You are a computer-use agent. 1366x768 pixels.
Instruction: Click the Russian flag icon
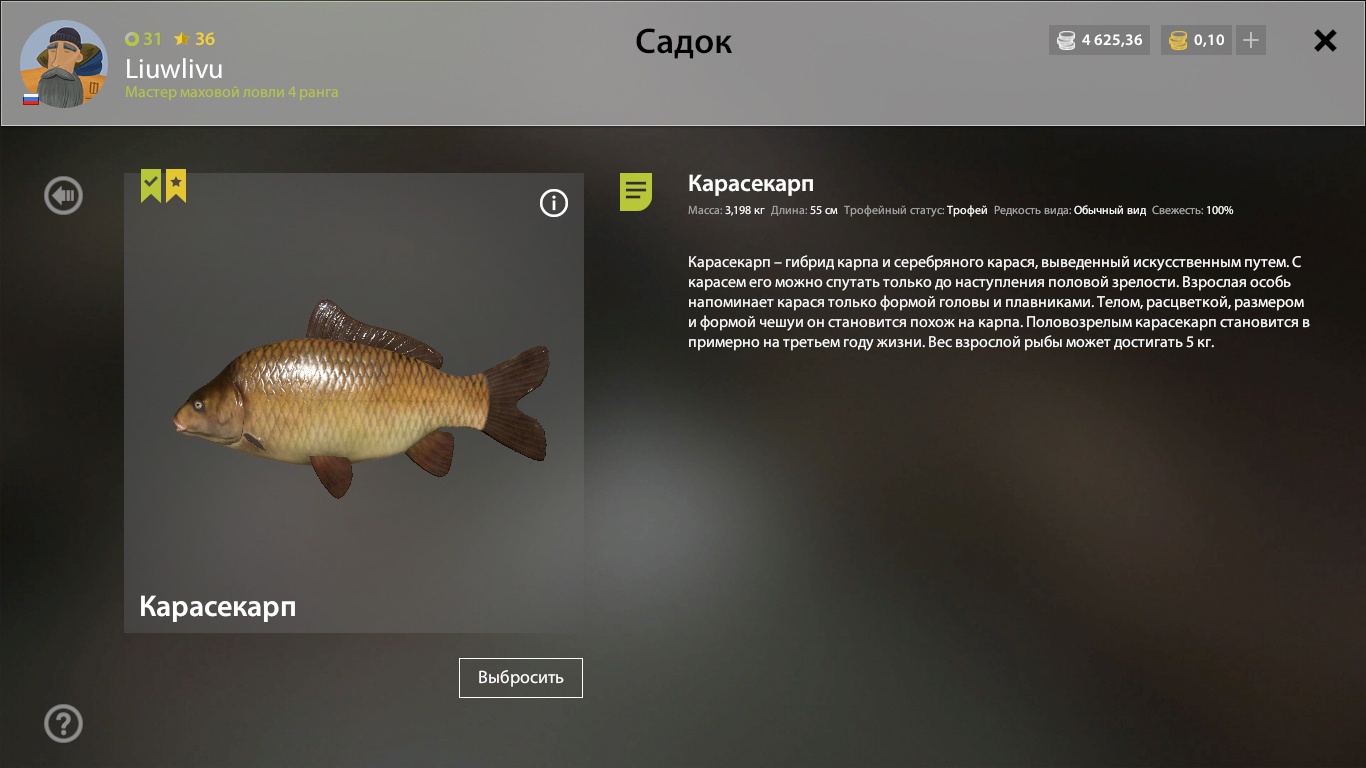click(x=31, y=99)
